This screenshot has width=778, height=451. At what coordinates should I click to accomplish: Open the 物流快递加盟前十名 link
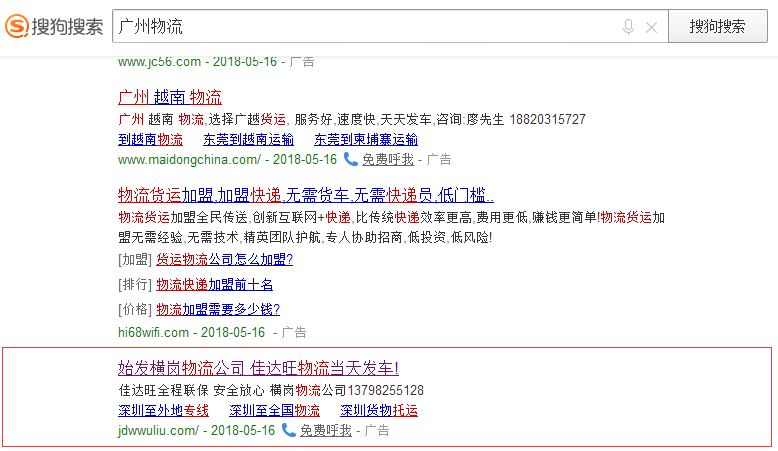tap(214, 284)
